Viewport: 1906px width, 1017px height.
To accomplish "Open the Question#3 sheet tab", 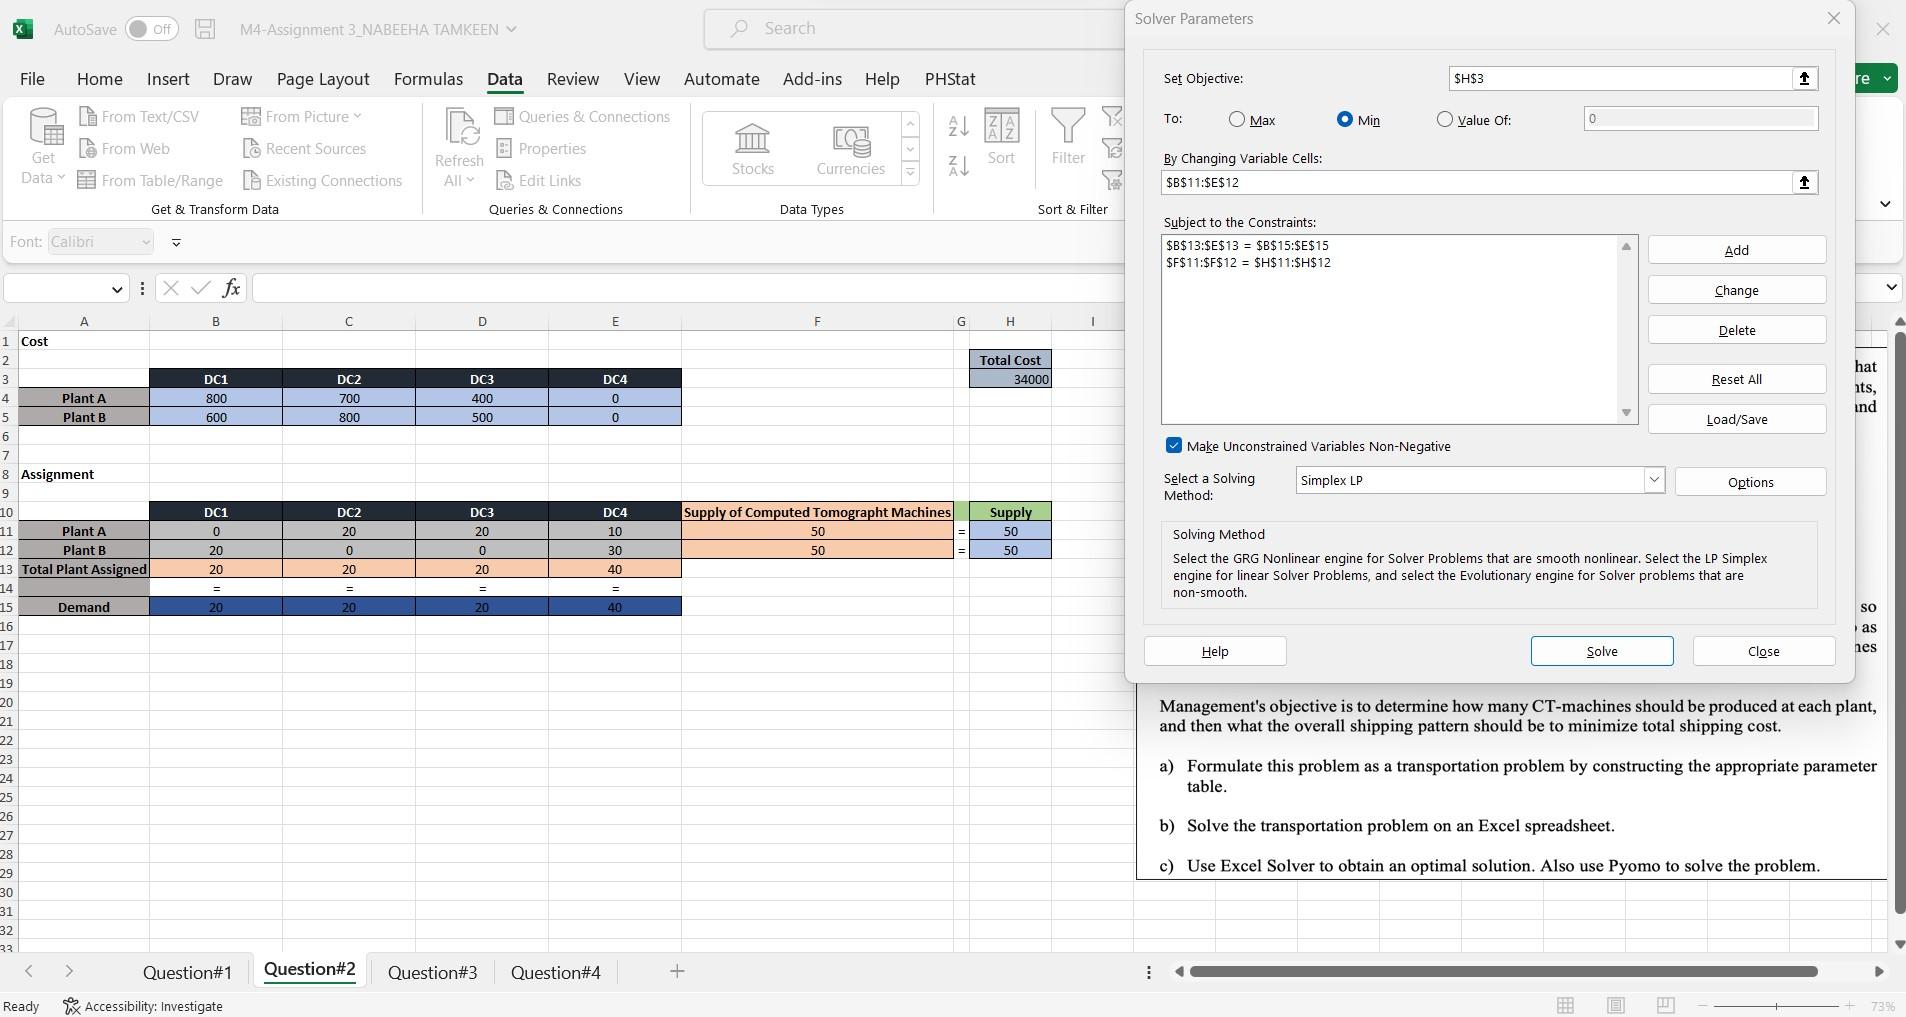I will tap(431, 971).
